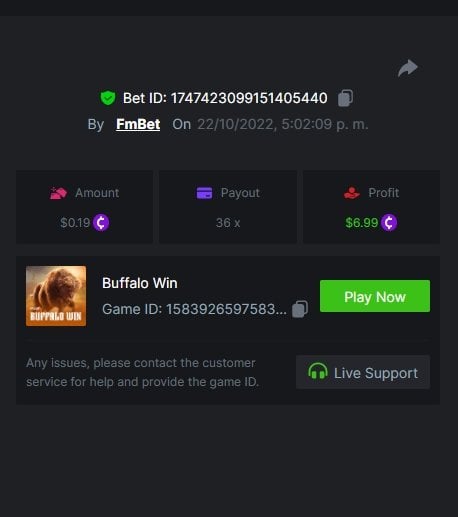This screenshot has height=517, width=458.
Task: Open Live Support chat
Action: click(x=363, y=372)
